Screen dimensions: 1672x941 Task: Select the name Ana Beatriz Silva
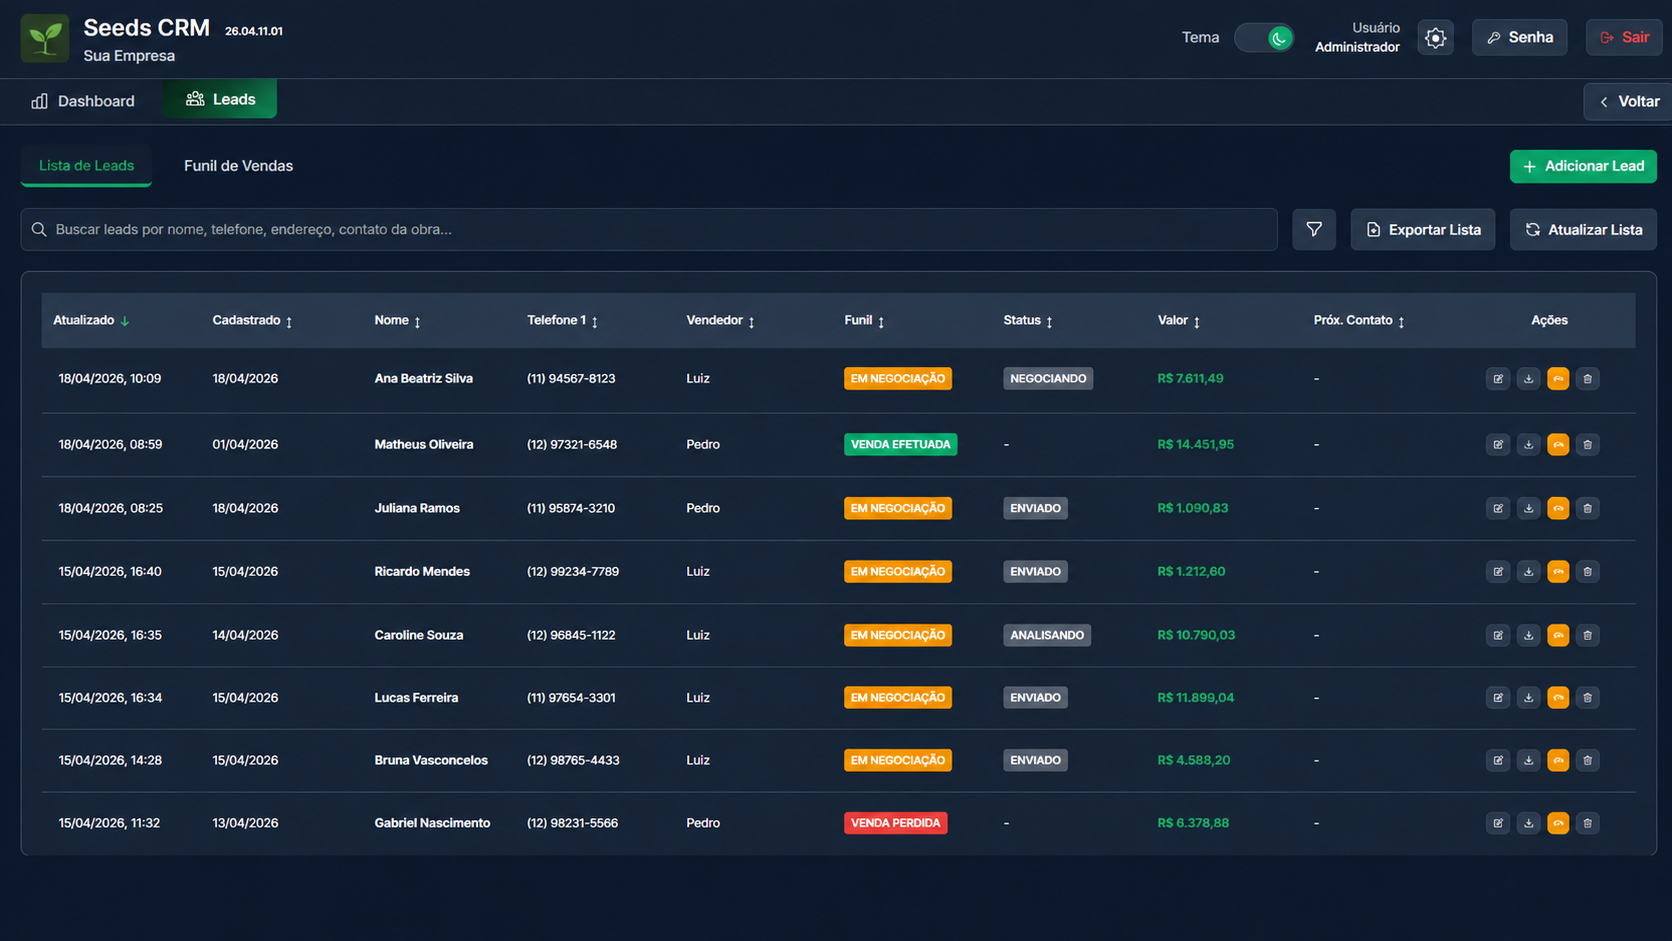click(x=423, y=379)
